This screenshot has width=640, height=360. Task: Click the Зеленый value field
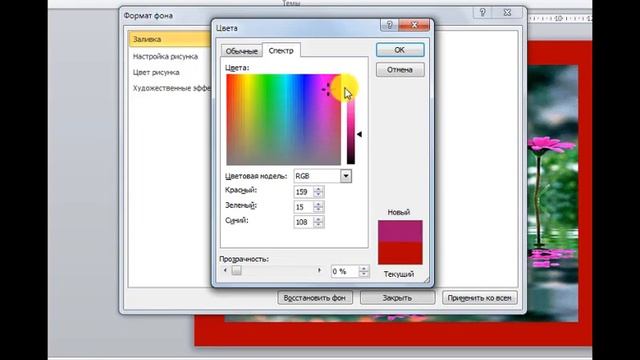(x=303, y=207)
